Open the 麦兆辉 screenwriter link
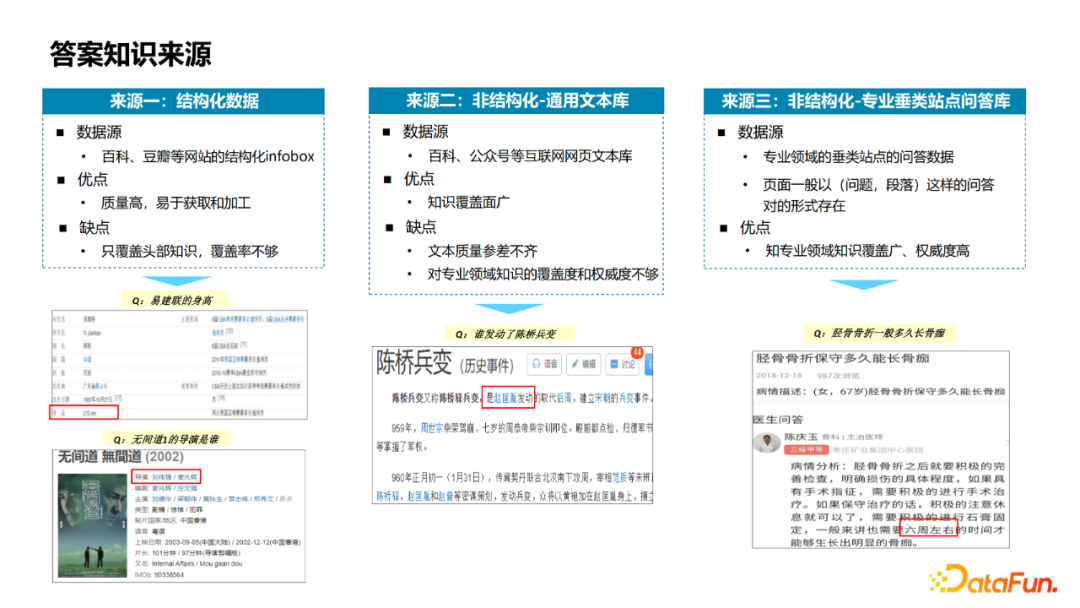The height and width of the screenshot is (608, 1080). (162, 489)
